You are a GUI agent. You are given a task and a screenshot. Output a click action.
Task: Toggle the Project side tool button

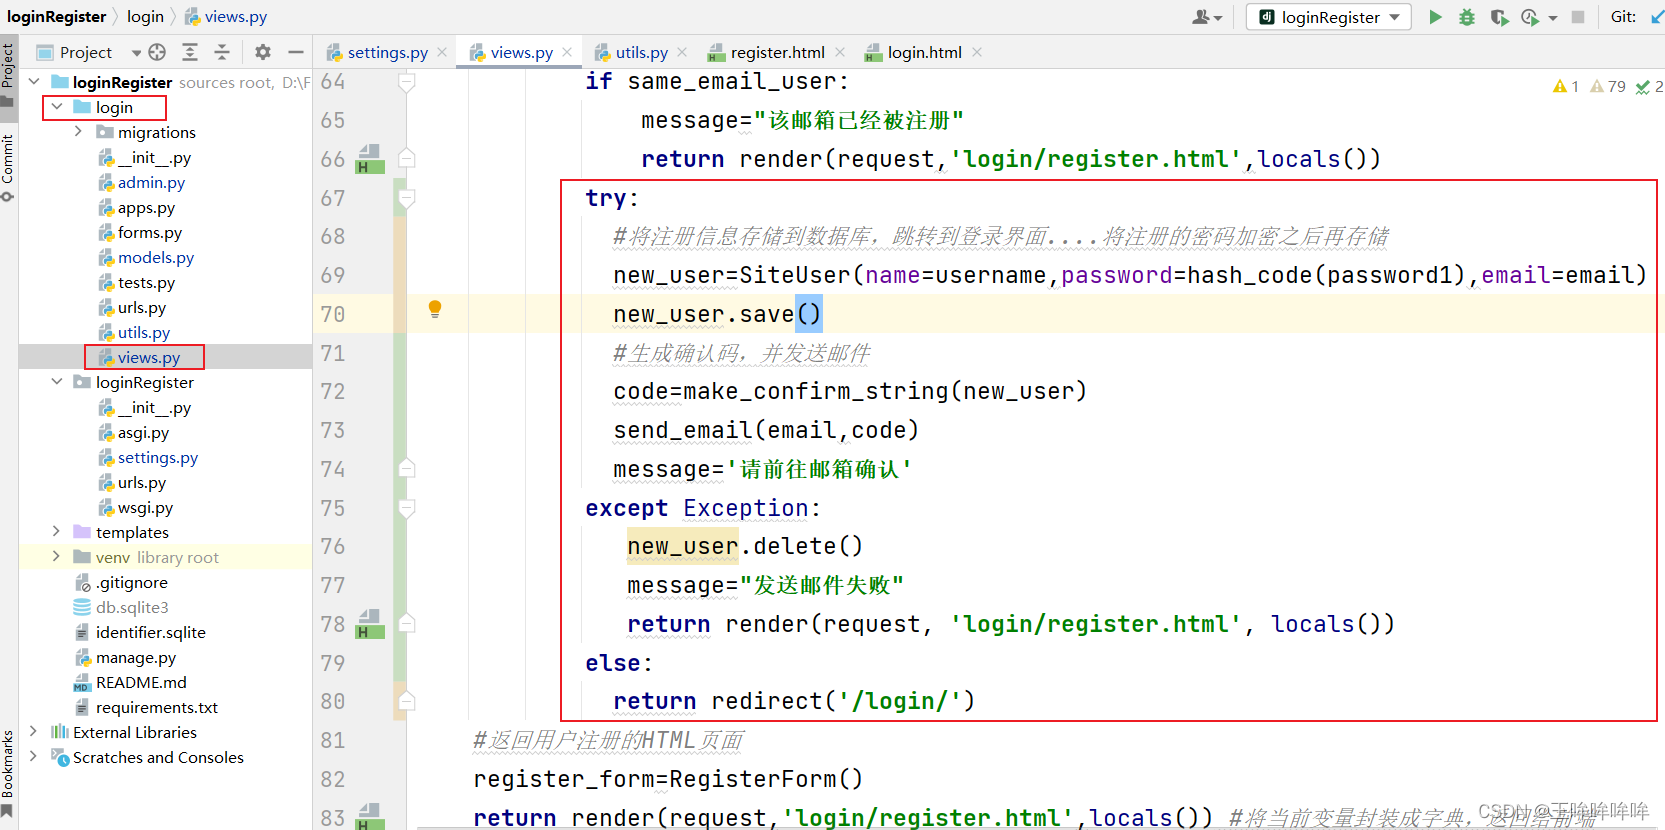tap(8, 72)
